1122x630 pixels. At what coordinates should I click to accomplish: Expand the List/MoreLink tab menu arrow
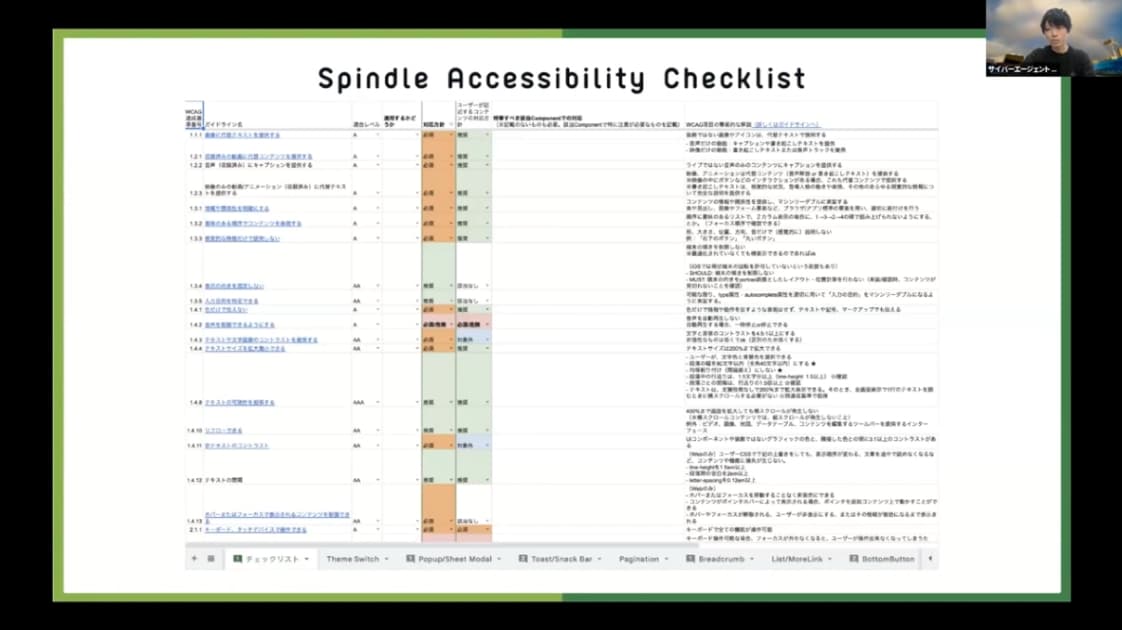point(830,559)
